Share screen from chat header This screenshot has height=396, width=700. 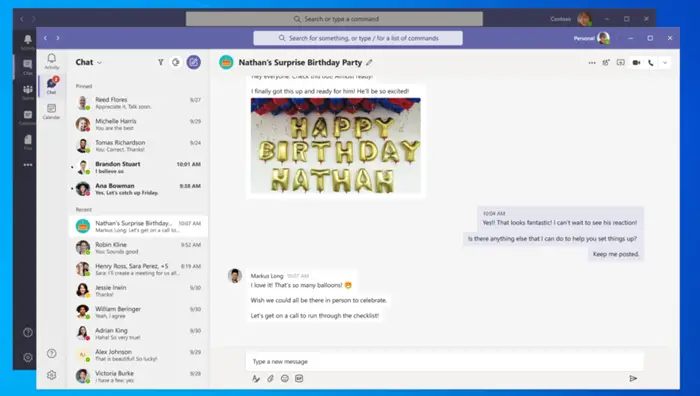621,63
